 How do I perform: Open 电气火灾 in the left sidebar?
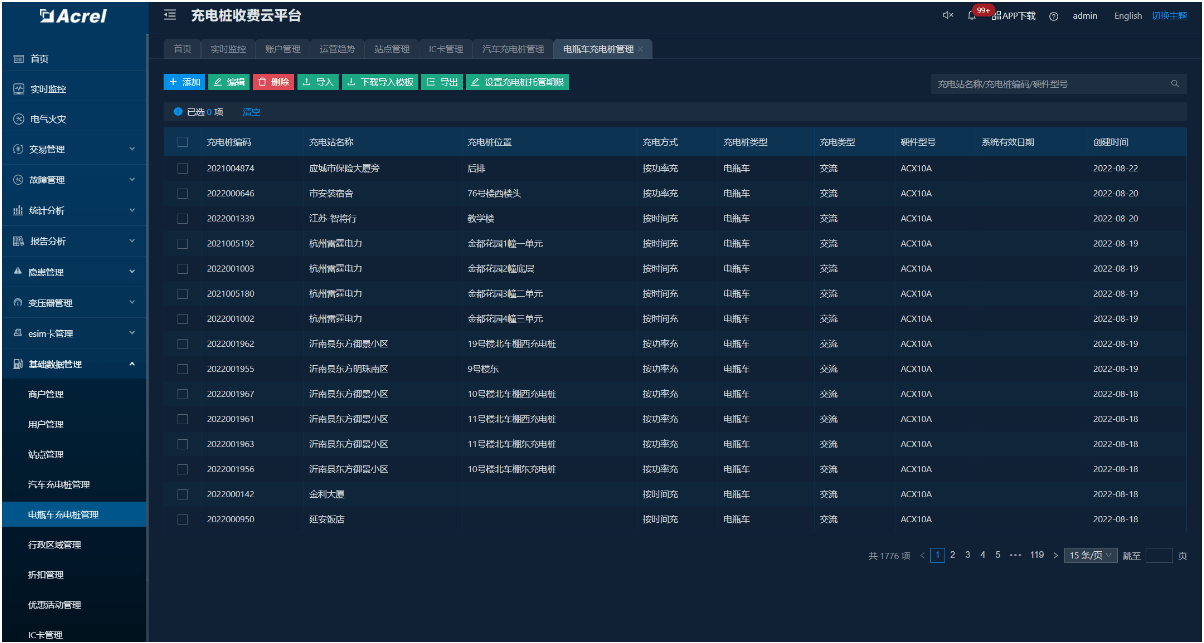[48, 119]
